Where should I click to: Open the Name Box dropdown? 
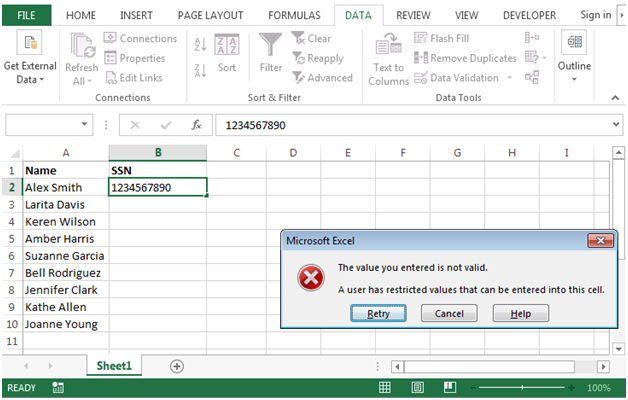84,124
